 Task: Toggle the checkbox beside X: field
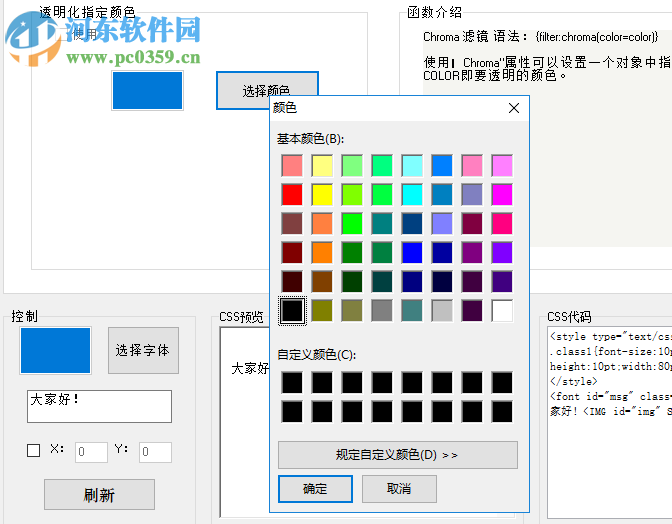[33, 450]
